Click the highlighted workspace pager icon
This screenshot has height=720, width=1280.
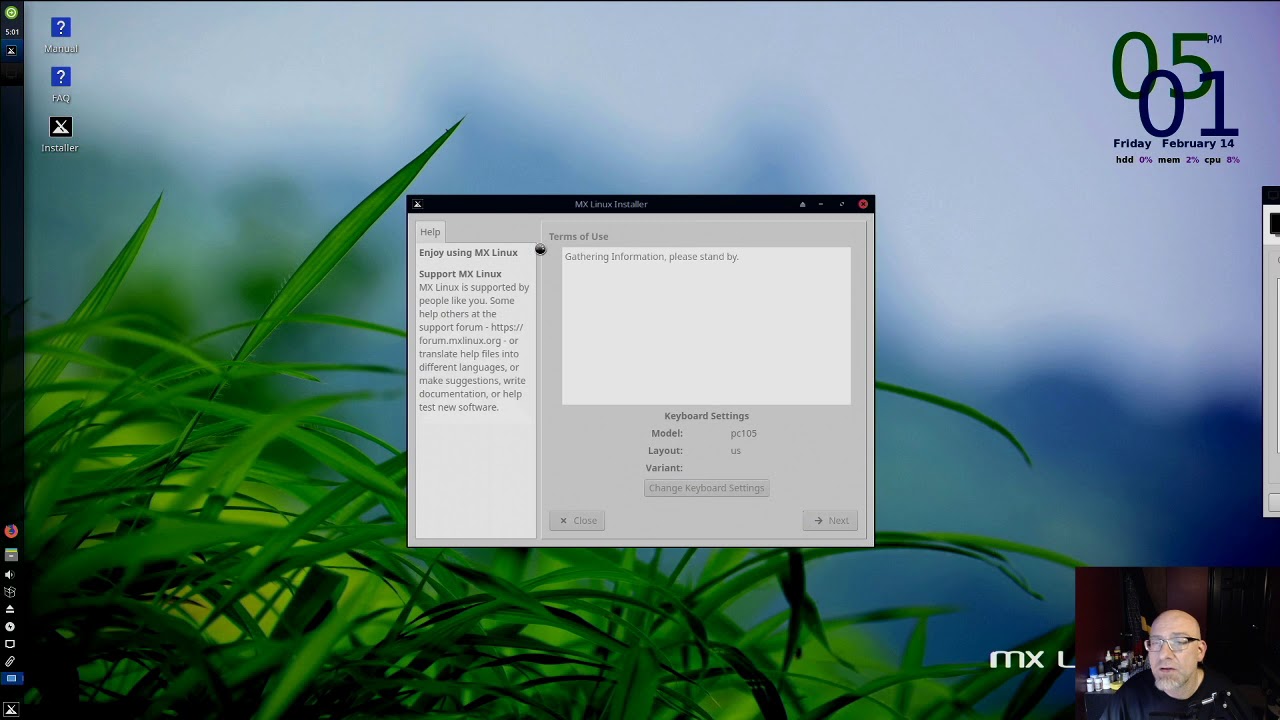[11, 678]
